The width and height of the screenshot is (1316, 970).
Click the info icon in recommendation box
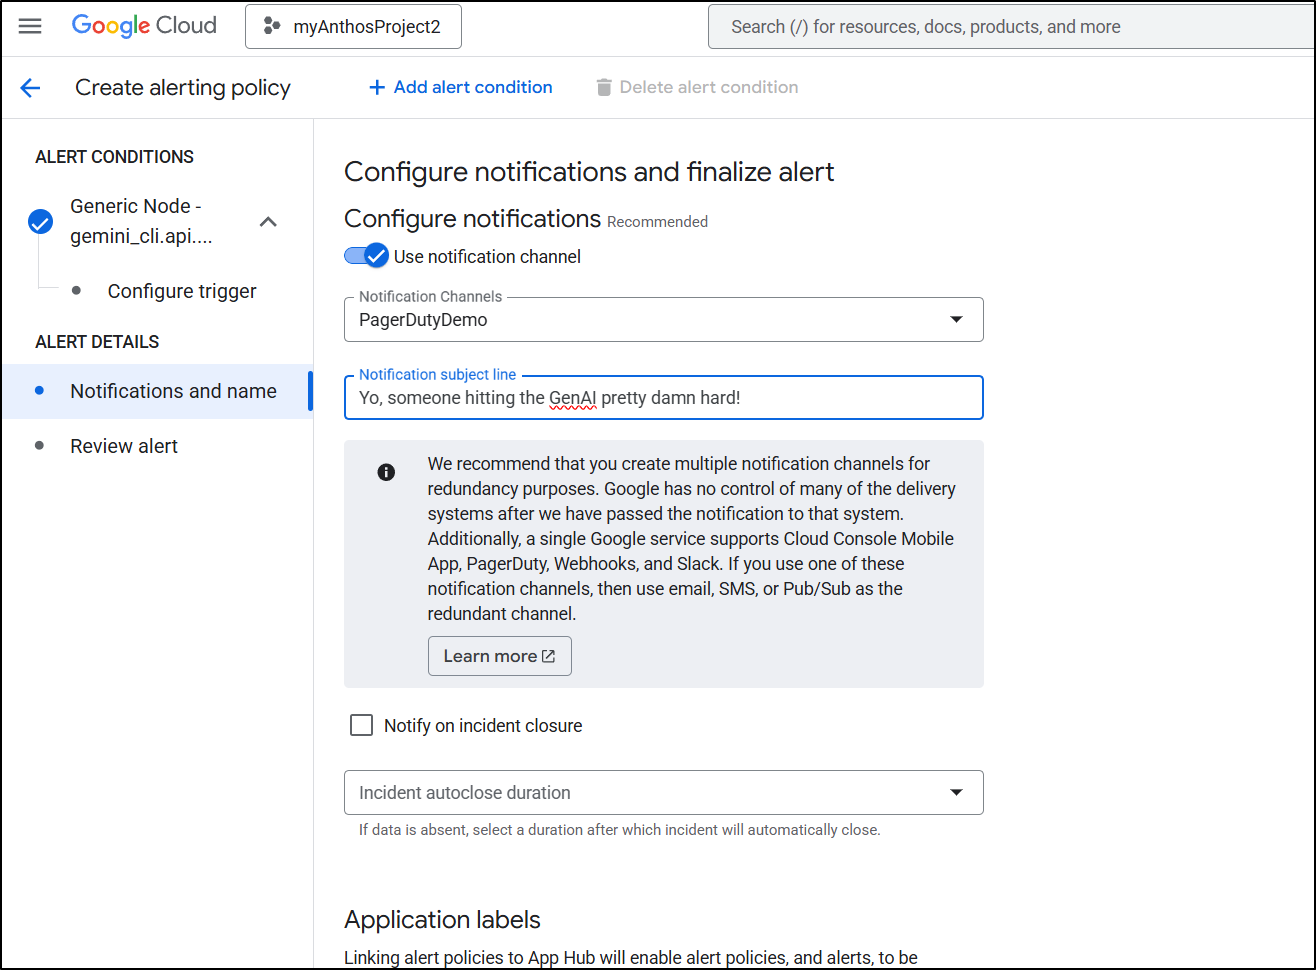pyautogui.click(x=386, y=472)
